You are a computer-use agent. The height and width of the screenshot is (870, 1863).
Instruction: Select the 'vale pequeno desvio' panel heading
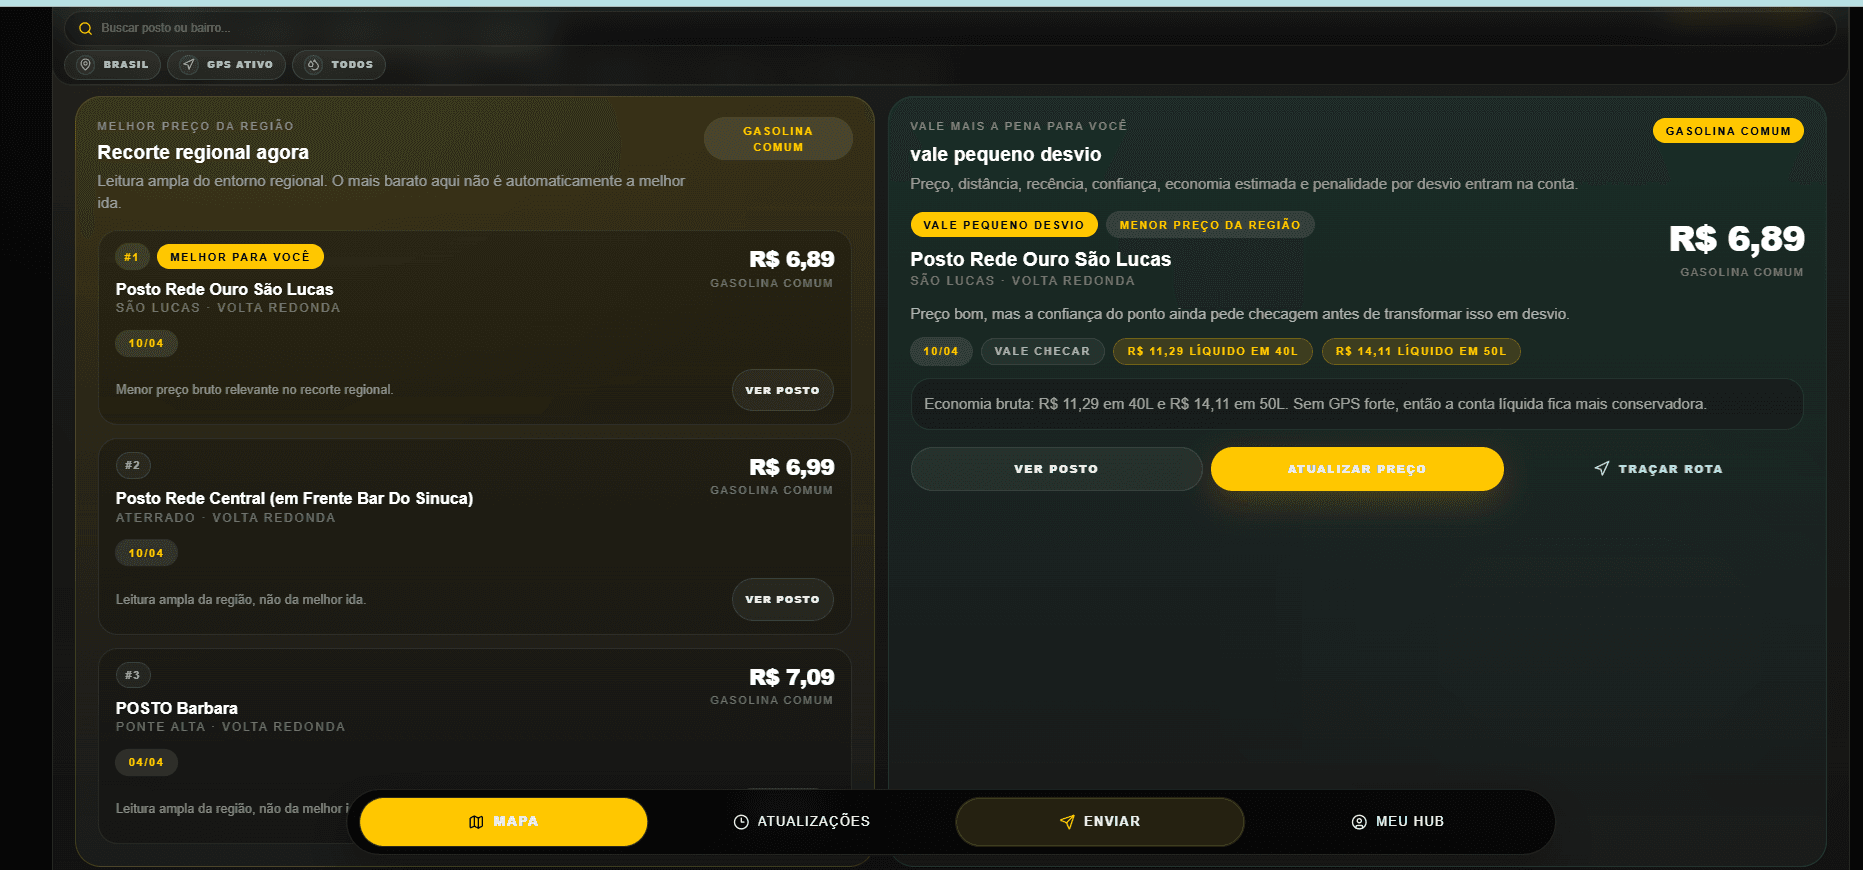click(1006, 154)
